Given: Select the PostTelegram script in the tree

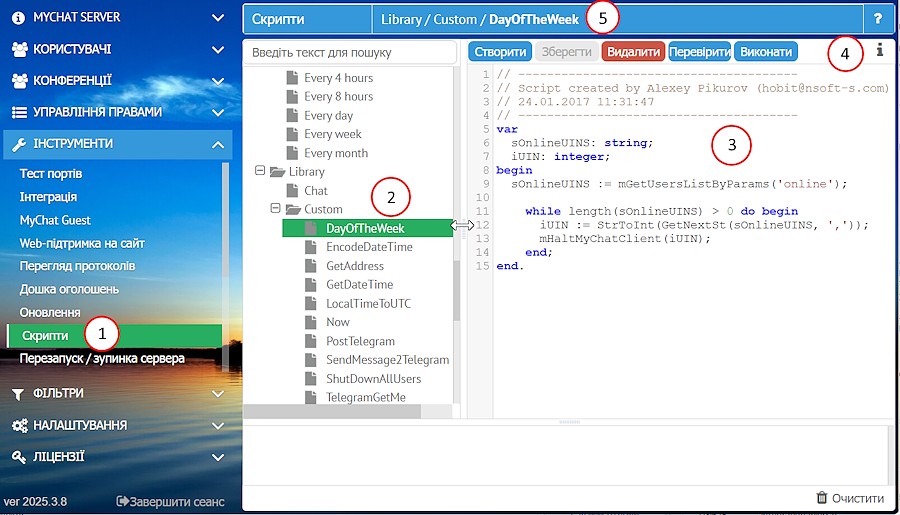Looking at the screenshot, I should coord(360,341).
